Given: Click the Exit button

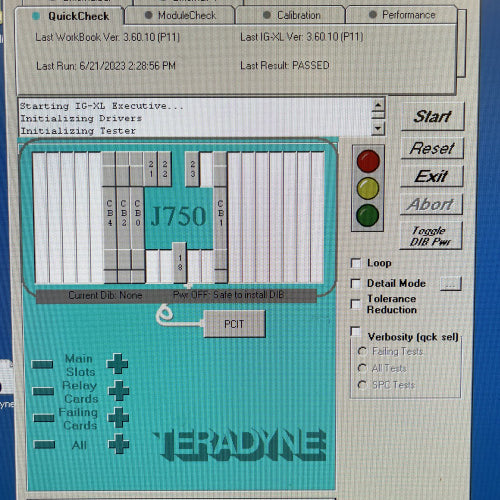Looking at the screenshot, I should pyautogui.click(x=431, y=176).
